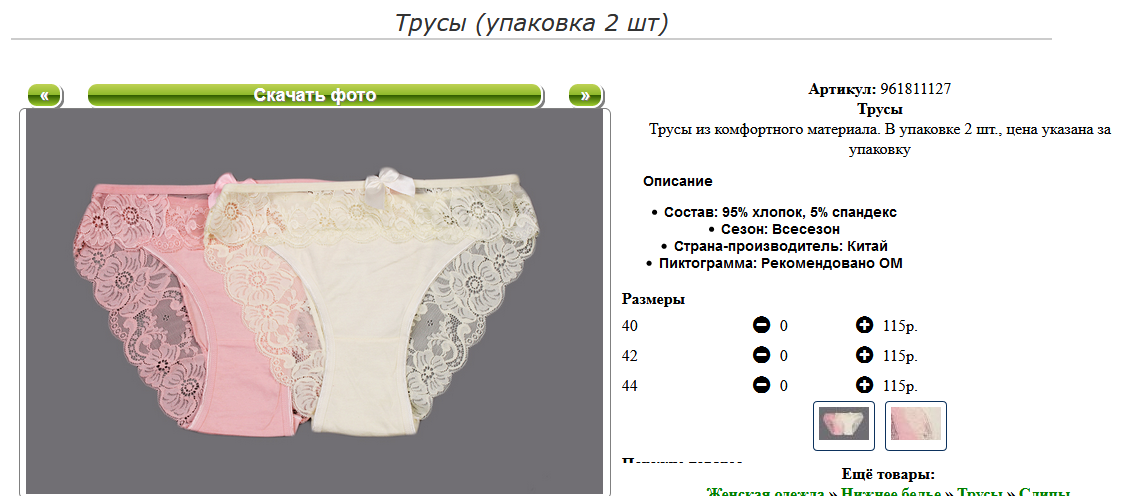Click quantity value for size 40

pyautogui.click(x=783, y=327)
